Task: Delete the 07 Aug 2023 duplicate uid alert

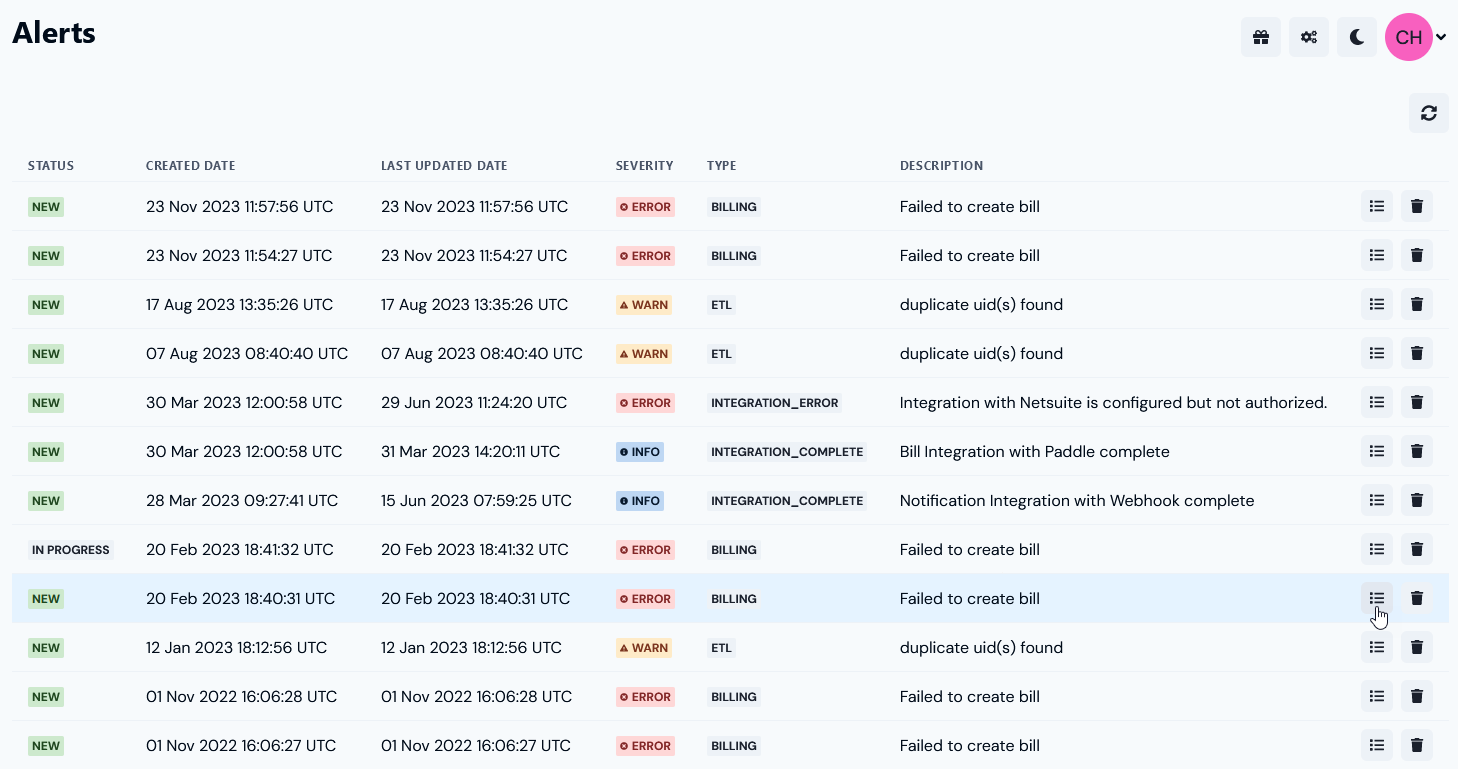Action: pyautogui.click(x=1416, y=353)
